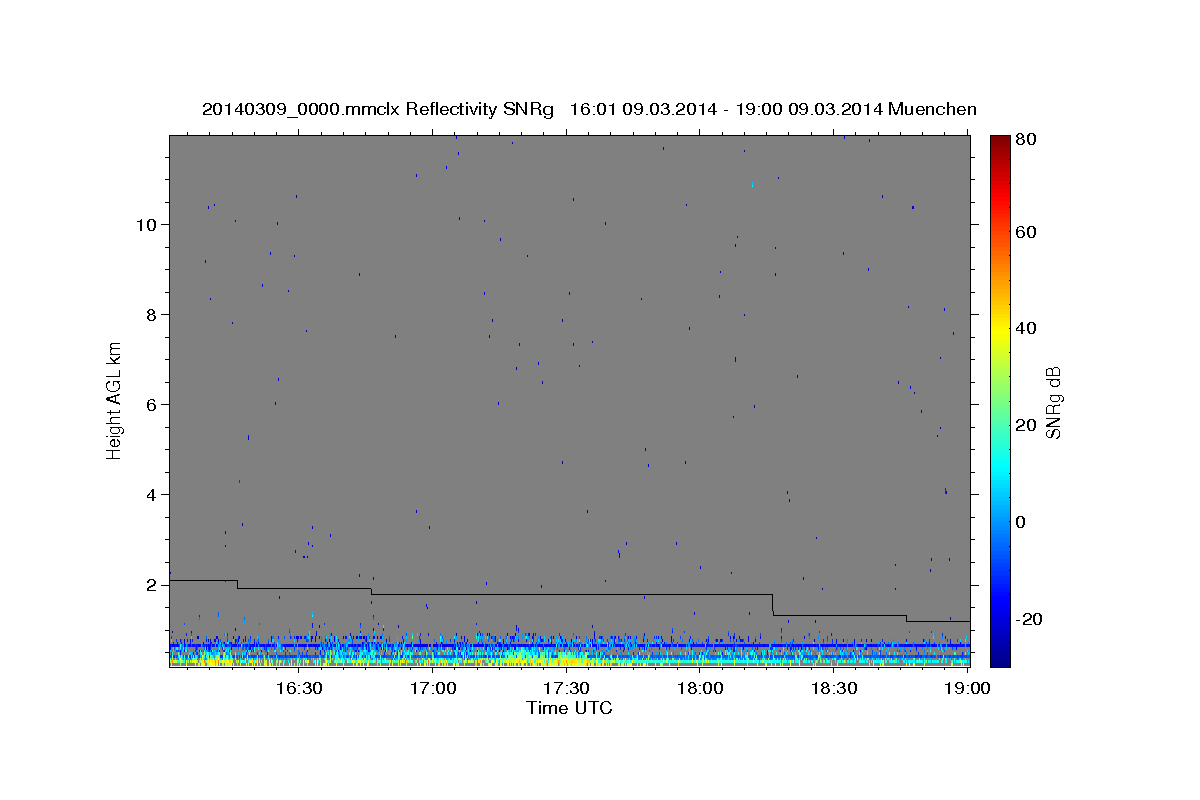
Task: Click the 18:00 time tick label
Action: click(699, 689)
